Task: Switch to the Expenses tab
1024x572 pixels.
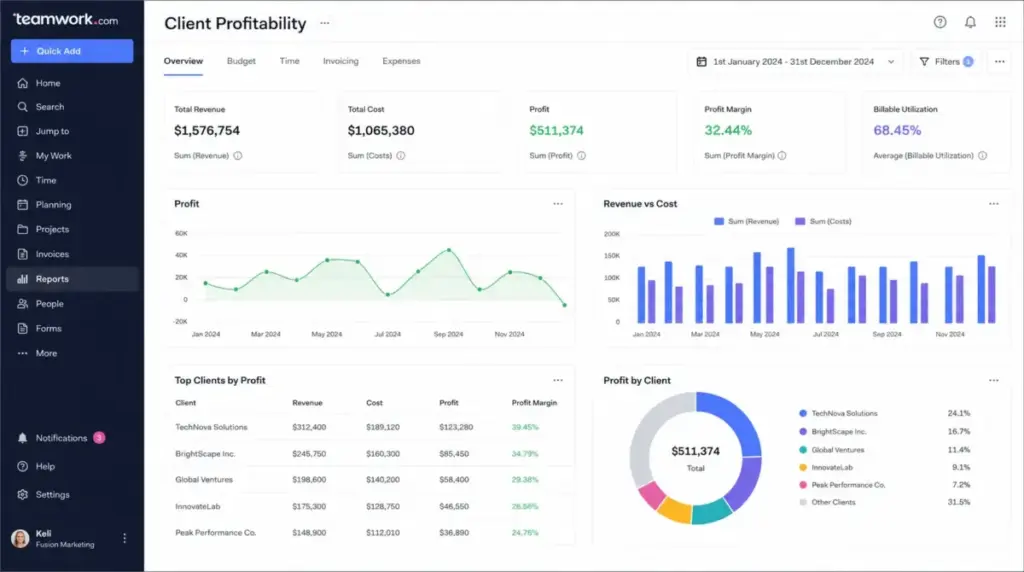Action: (x=401, y=61)
